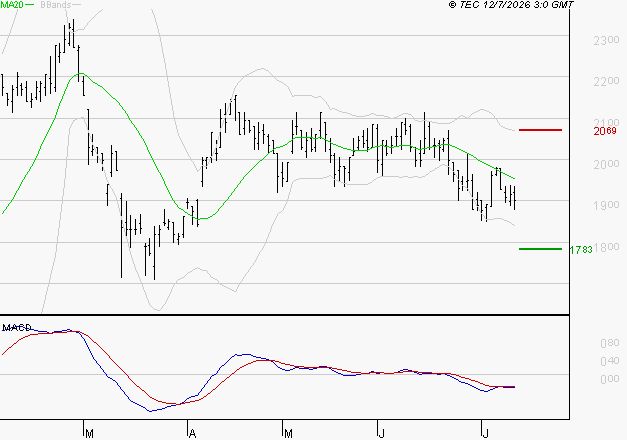
Task: Select the red 2069 resistance line
Action: pyautogui.click(x=540, y=130)
